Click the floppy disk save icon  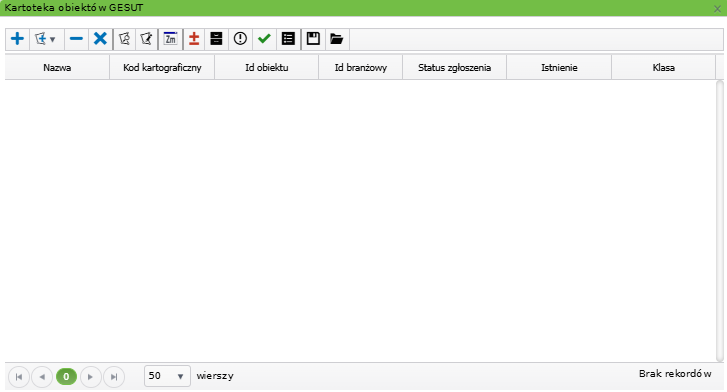pyautogui.click(x=313, y=39)
